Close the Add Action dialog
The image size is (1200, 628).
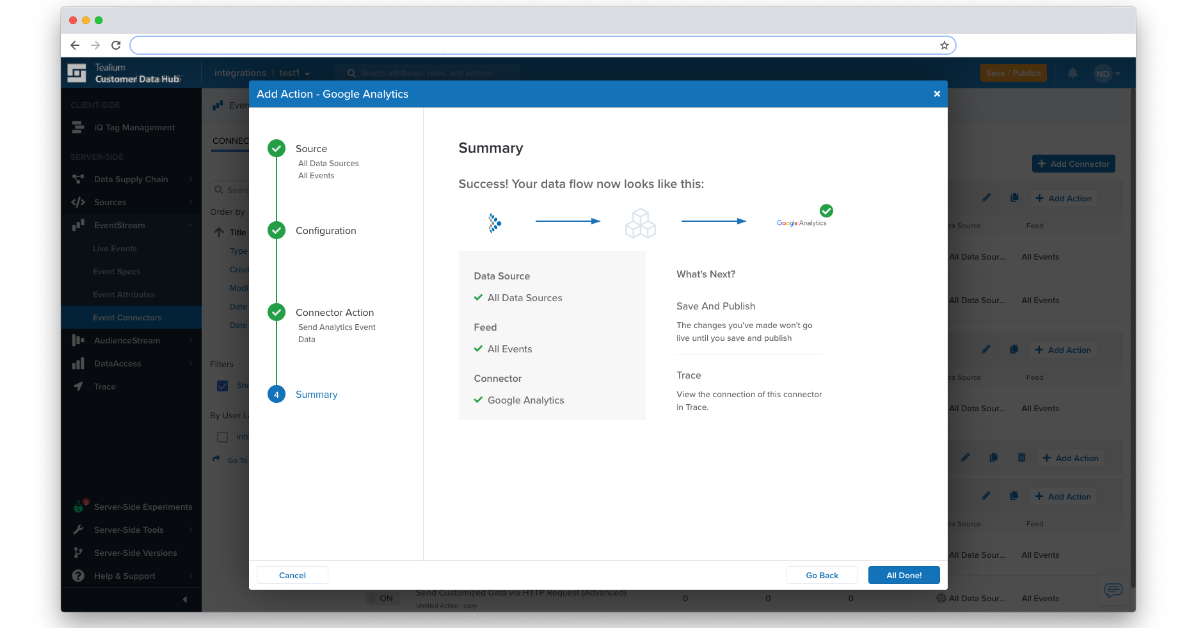click(937, 94)
